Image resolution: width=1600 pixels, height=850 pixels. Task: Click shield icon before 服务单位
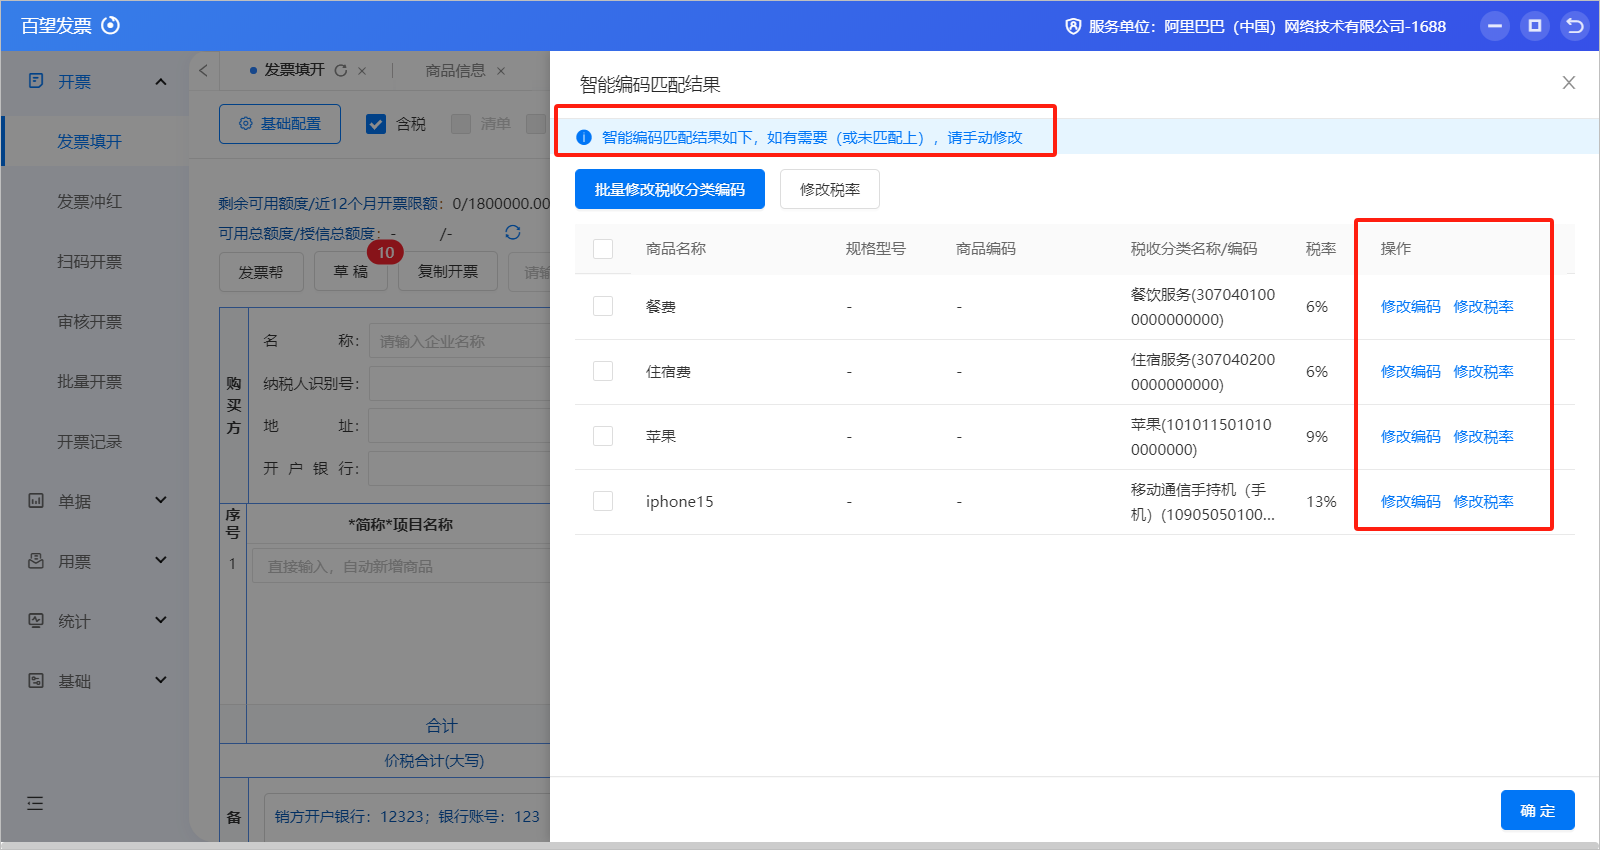coord(1073,26)
